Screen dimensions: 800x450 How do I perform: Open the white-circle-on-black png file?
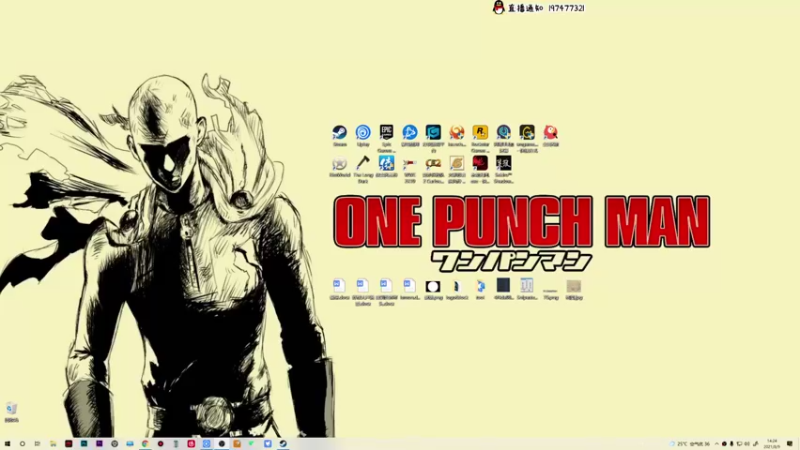433,289
